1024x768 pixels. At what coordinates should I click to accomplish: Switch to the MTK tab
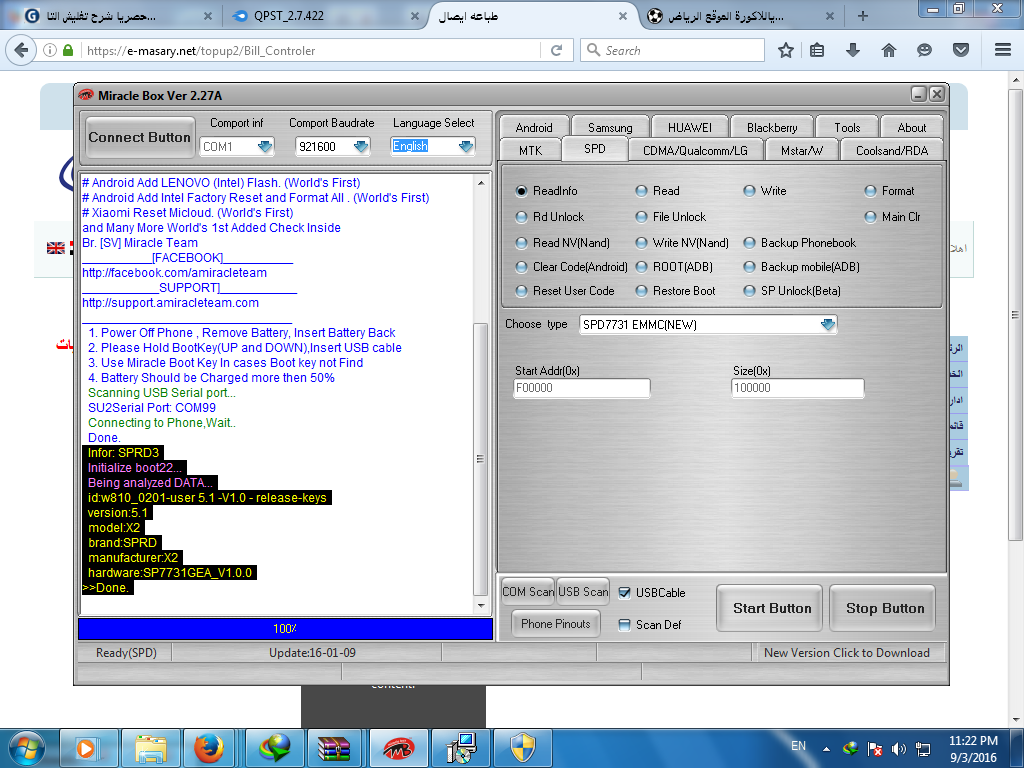[530, 150]
